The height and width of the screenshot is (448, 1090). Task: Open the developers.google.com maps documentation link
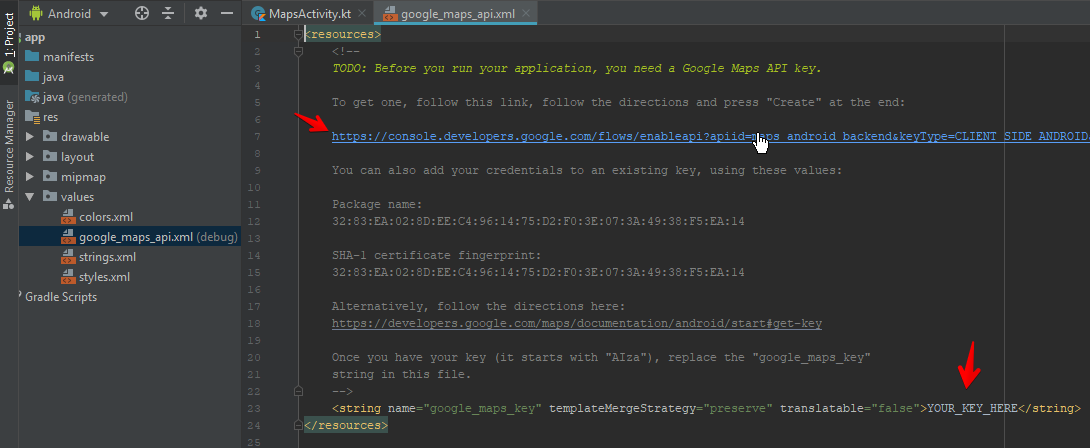click(x=577, y=324)
